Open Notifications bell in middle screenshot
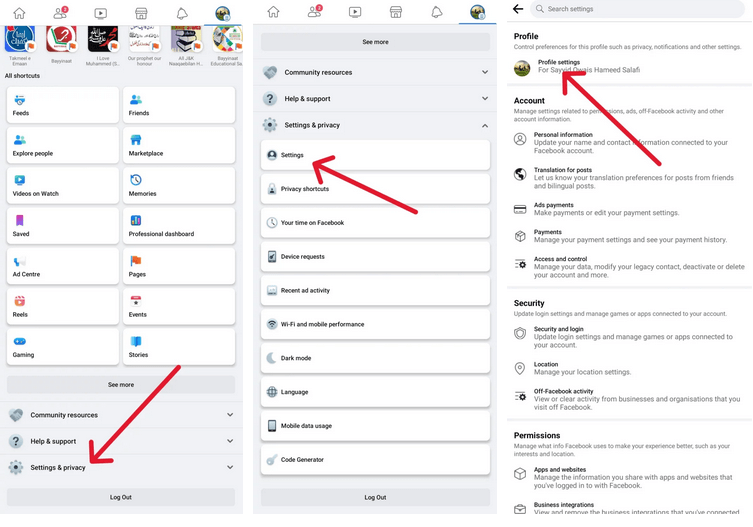Viewport: 753px width, 527px height. pos(437,12)
